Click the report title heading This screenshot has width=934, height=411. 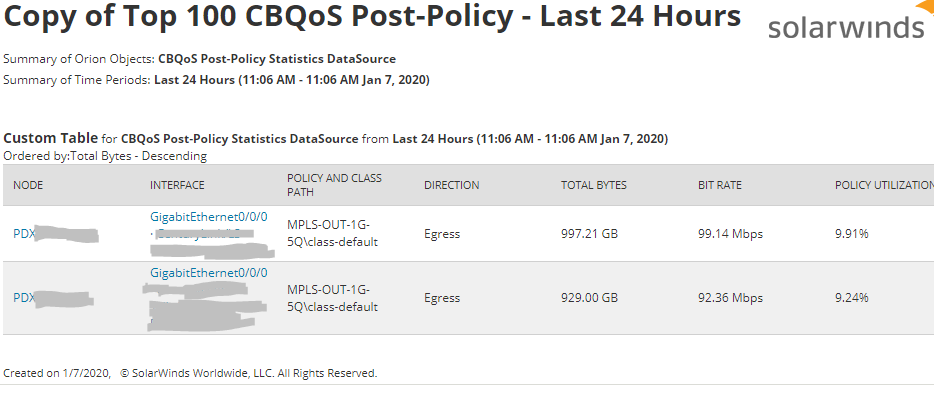(x=373, y=17)
